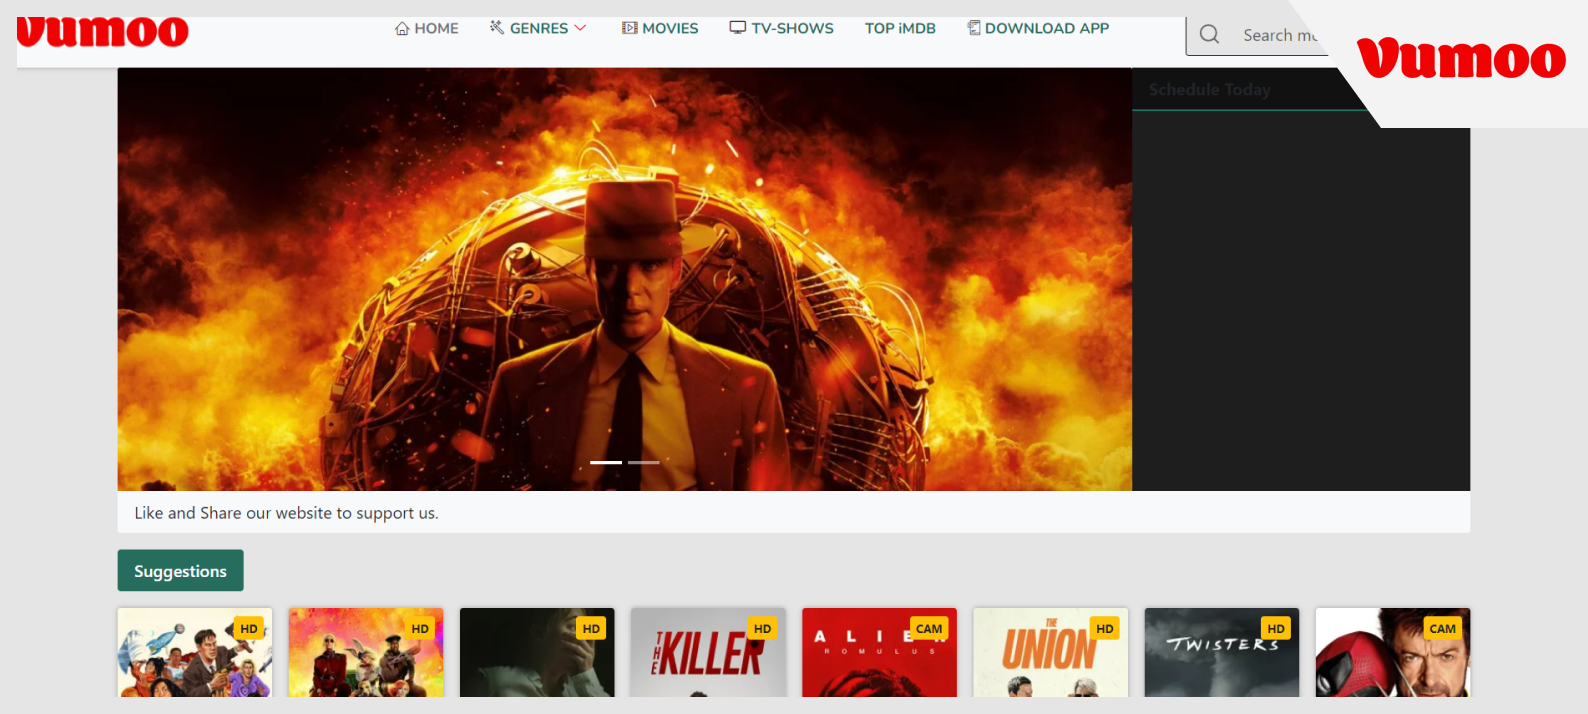1588x714 pixels.
Task: Open the Schedule Today tab
Action: coord(1209,90)
